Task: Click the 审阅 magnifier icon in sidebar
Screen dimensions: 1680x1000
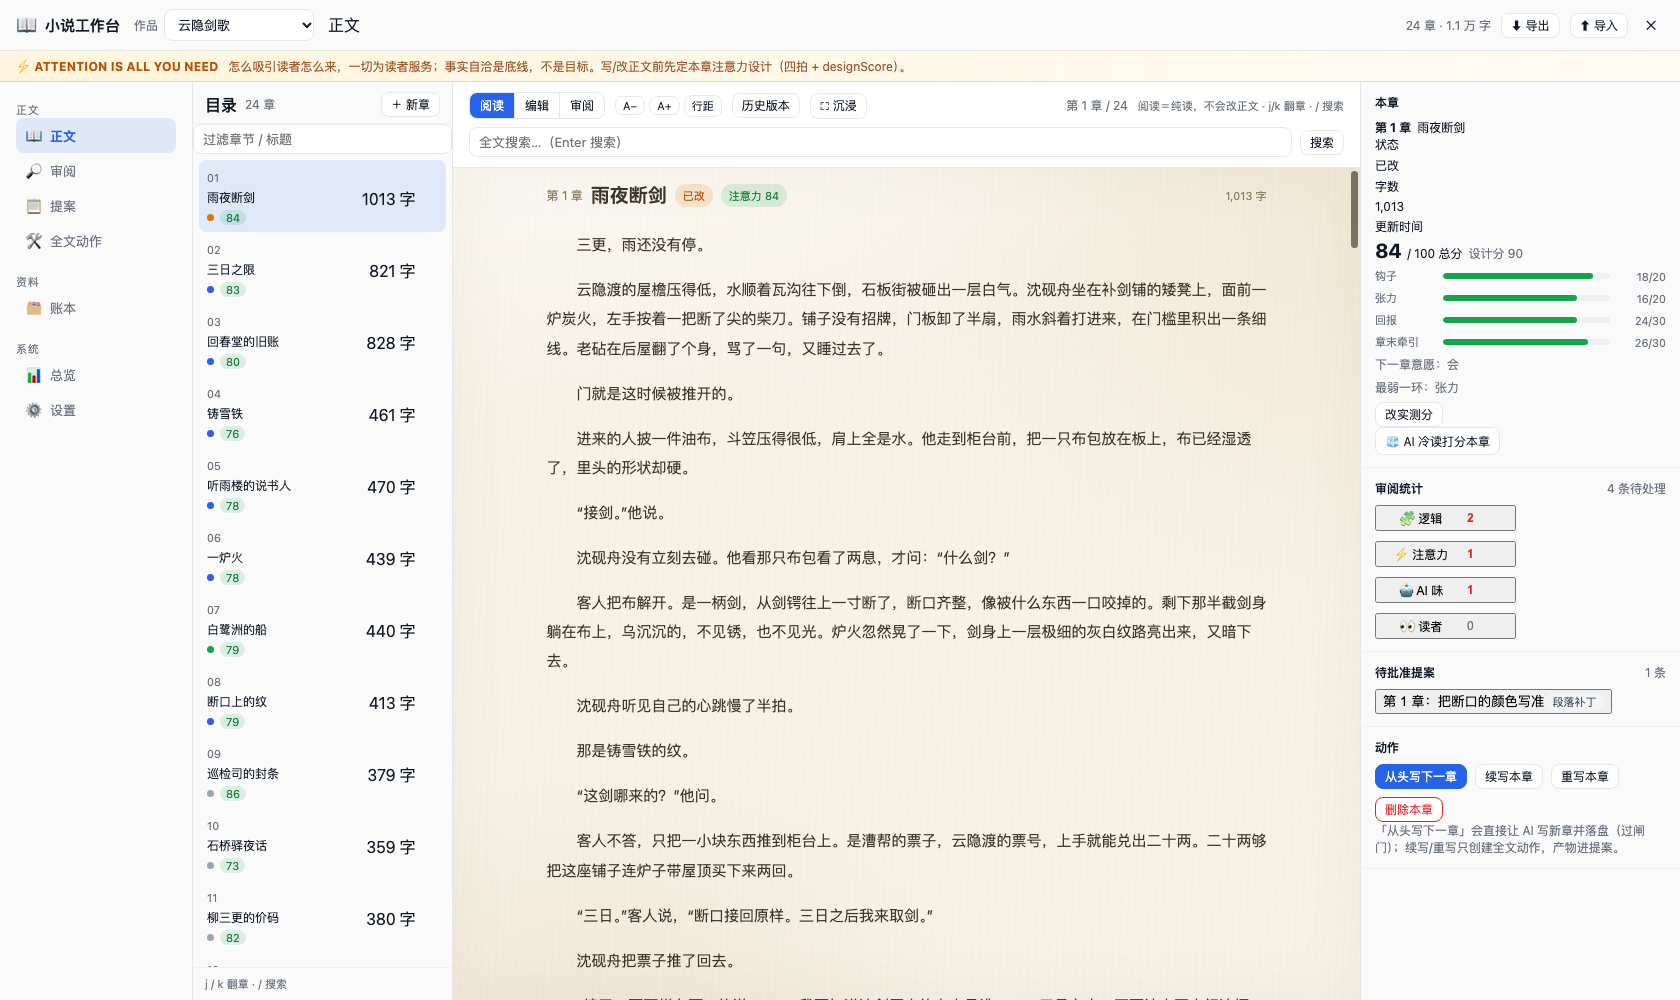Action: point(34,171)
